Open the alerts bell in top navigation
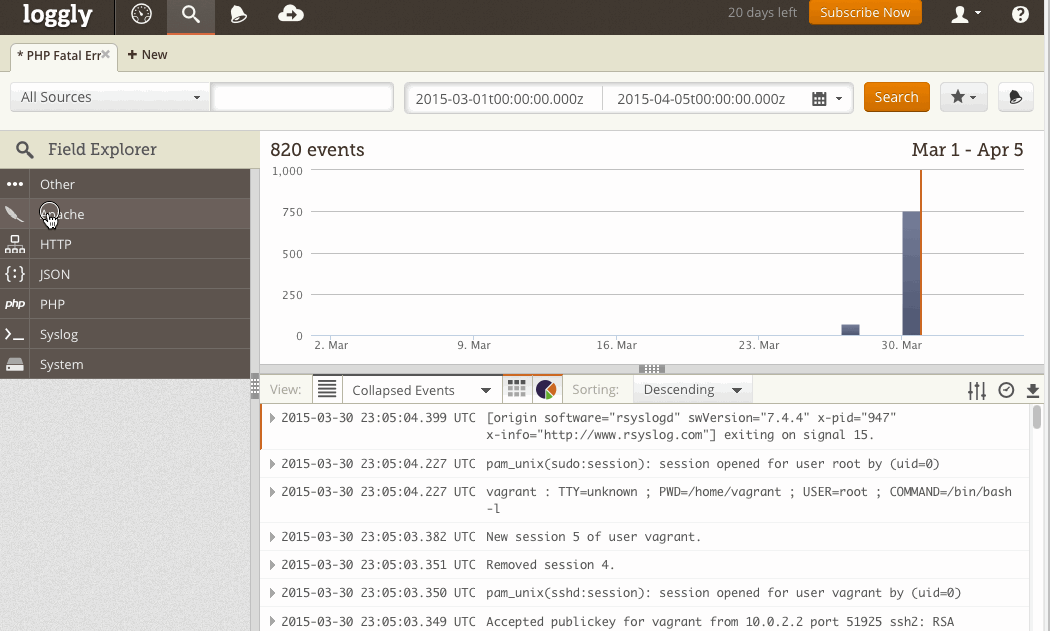The height and width of the screenshot is (631, 1050). point(238,14)
